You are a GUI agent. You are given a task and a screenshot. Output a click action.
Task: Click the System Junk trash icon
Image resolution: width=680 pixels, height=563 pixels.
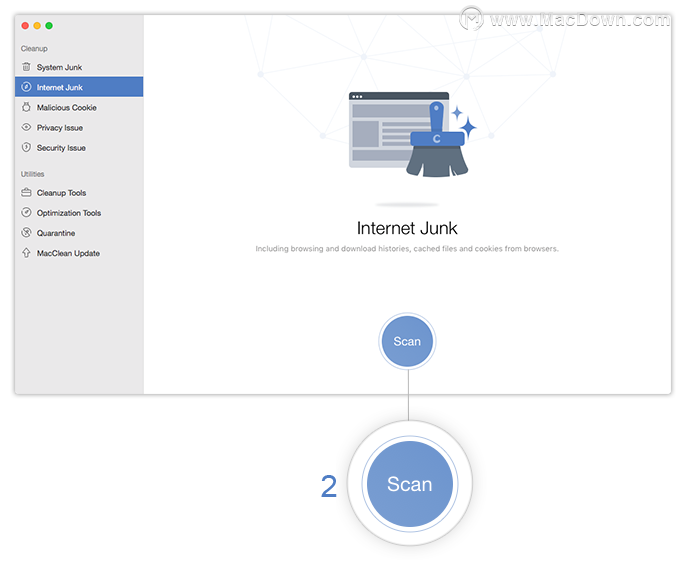pyautogui.click(x=26, y=67)
